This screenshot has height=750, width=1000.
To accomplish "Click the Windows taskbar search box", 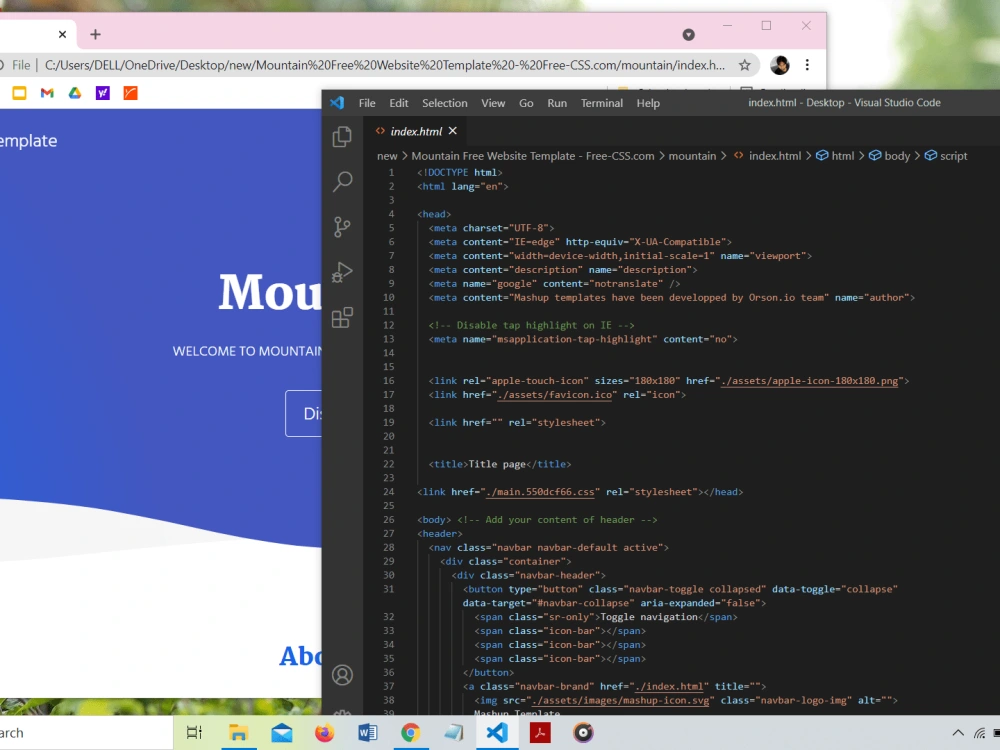I will click(x=86, y=733).
